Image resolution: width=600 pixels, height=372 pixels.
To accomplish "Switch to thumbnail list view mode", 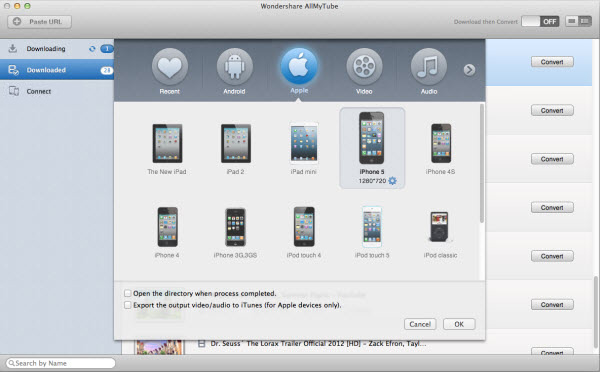I will coord(572,21).
